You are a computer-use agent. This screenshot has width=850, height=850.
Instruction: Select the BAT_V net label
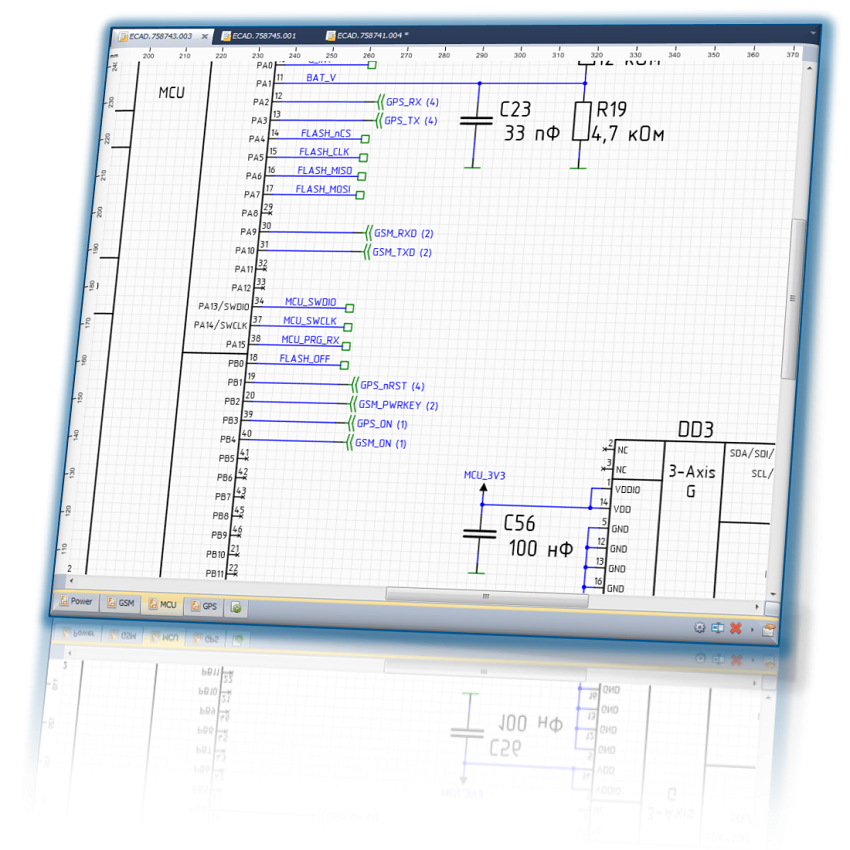coord(321,78)
